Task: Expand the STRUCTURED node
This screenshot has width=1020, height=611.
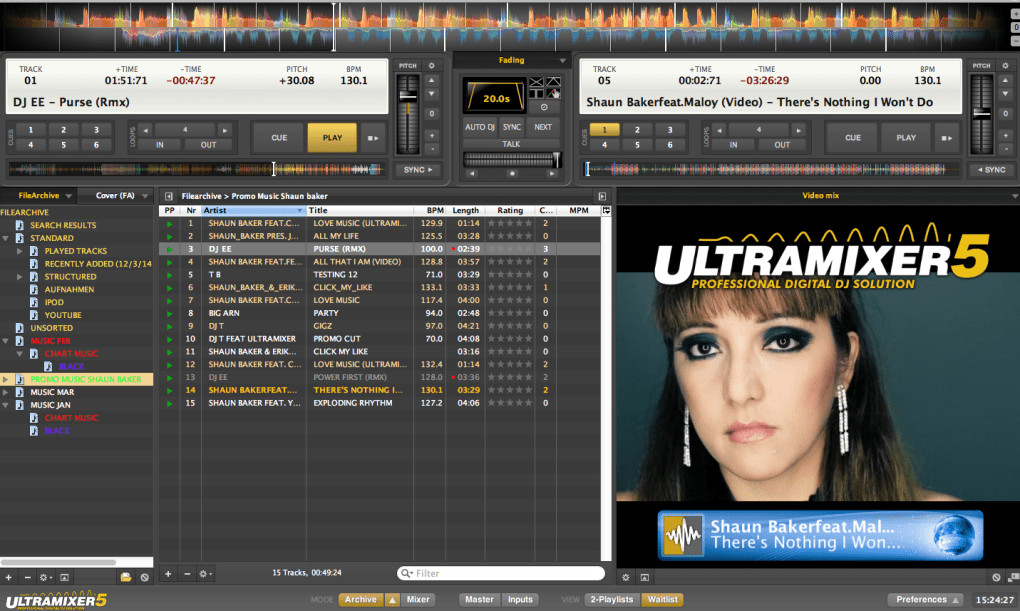Action: point(20,277)
